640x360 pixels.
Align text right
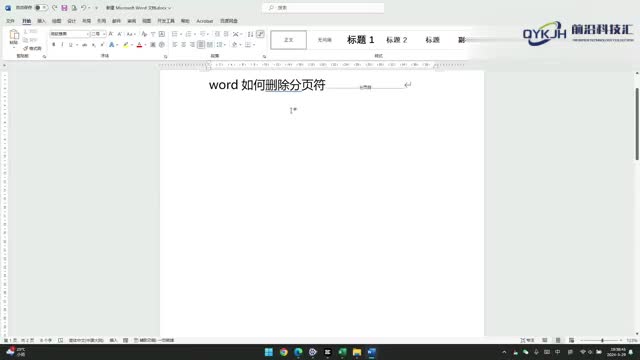[192, 44]
